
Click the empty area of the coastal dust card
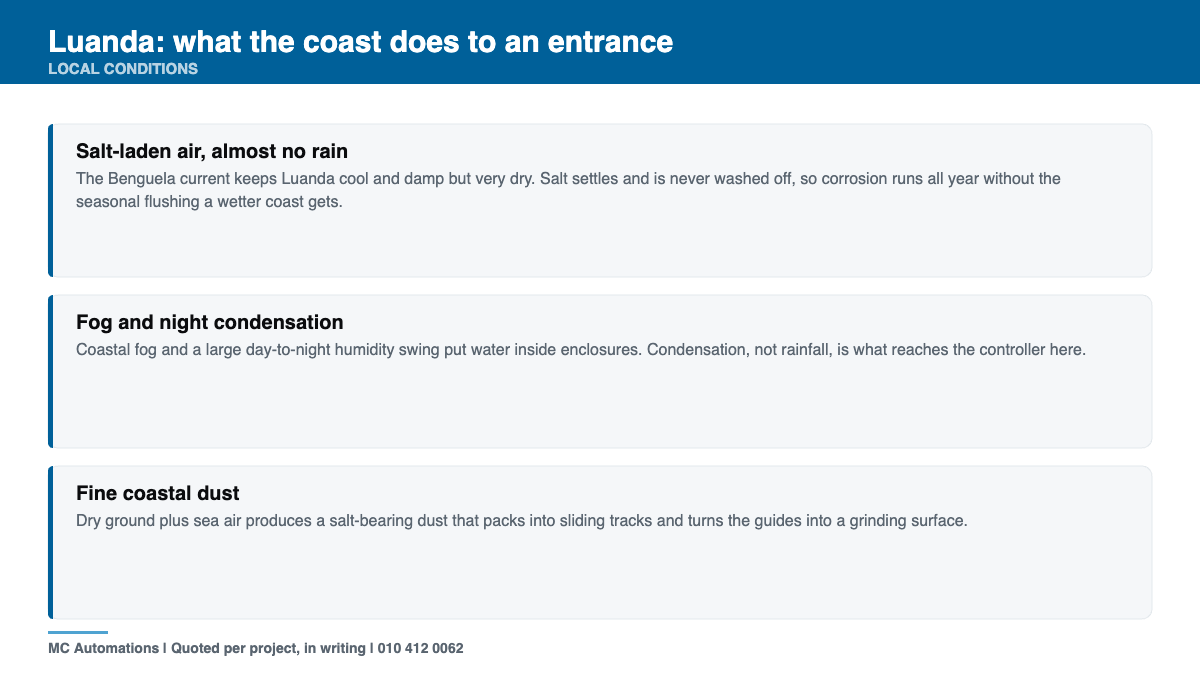coord(600,576)
